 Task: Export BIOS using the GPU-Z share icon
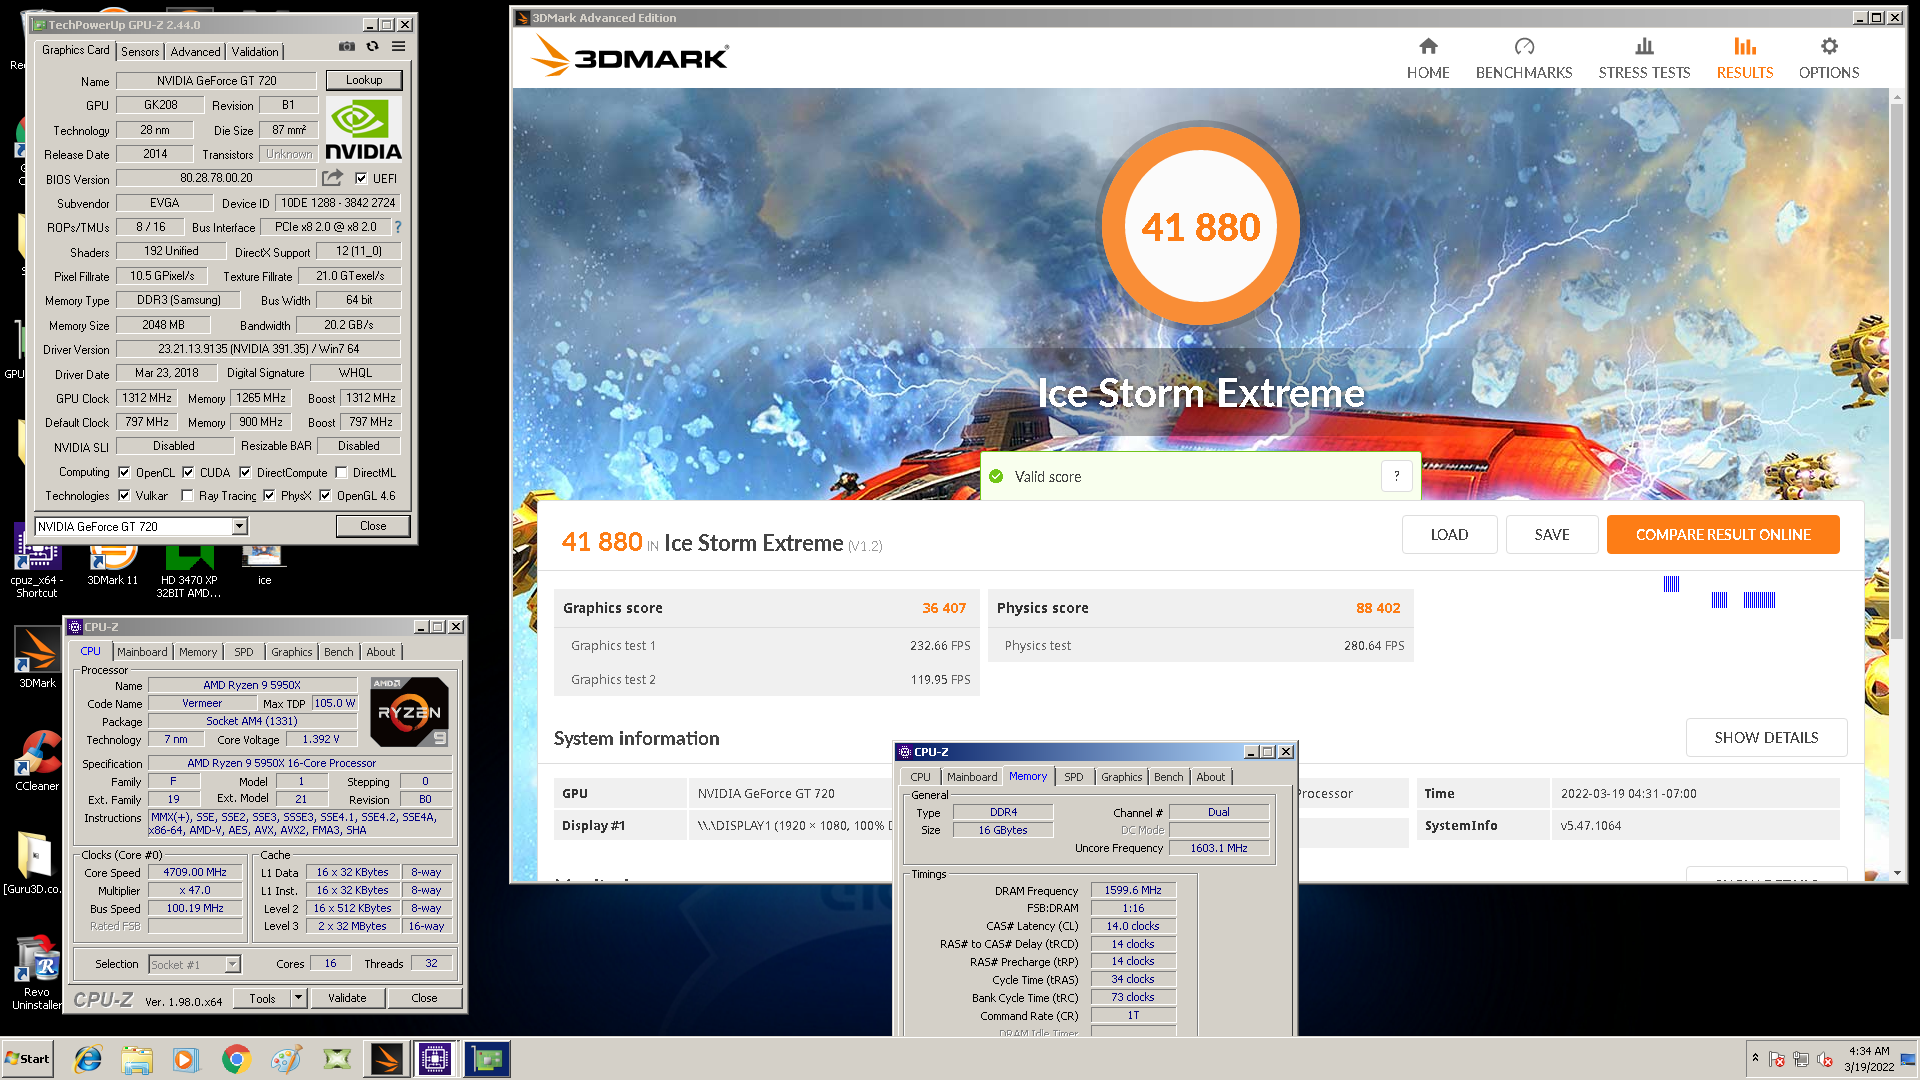332,178
